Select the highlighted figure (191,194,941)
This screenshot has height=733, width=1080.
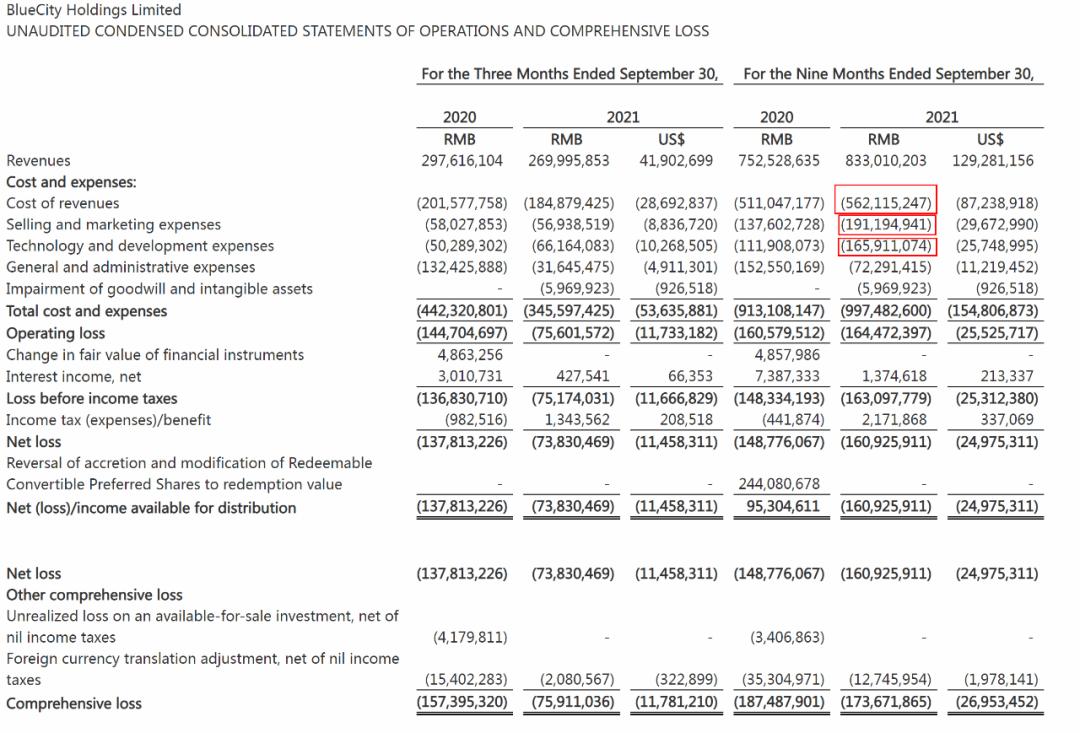pos(886,225)
